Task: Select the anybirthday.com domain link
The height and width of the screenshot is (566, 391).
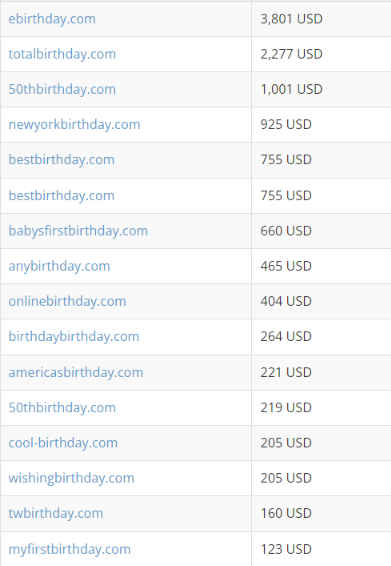Action: coord(59,266)
